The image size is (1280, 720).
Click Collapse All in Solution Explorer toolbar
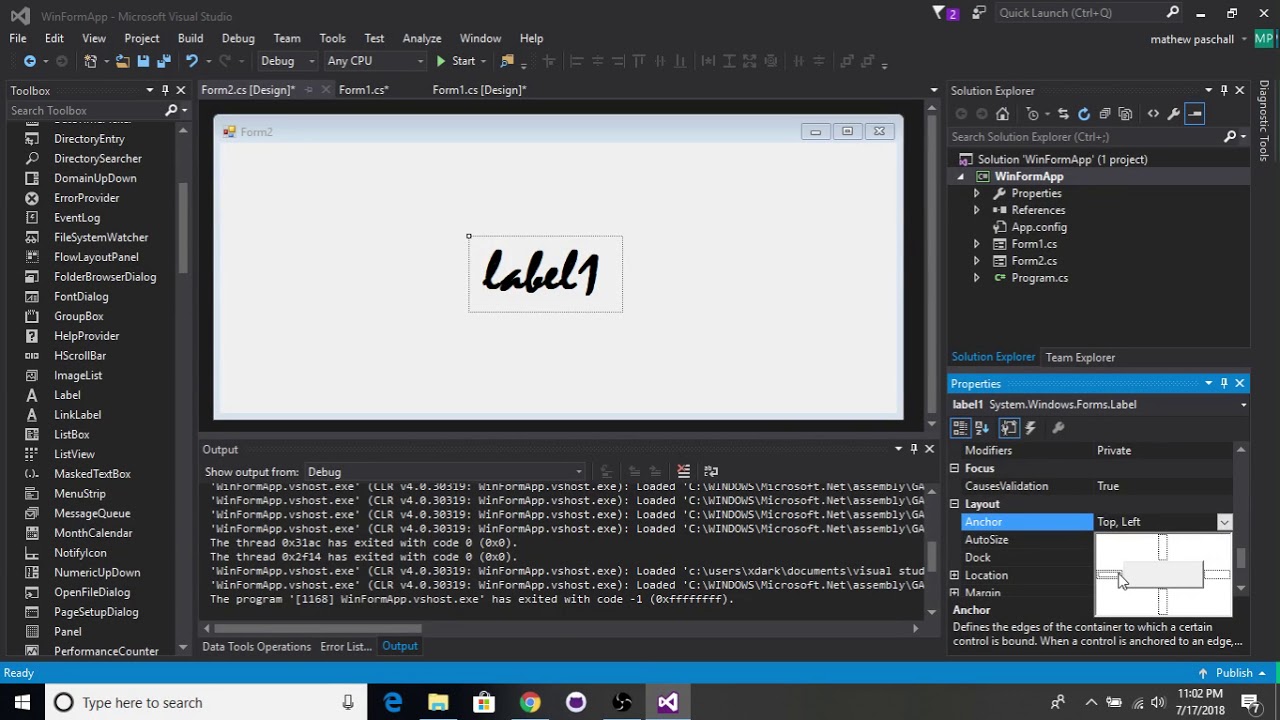1104,114
